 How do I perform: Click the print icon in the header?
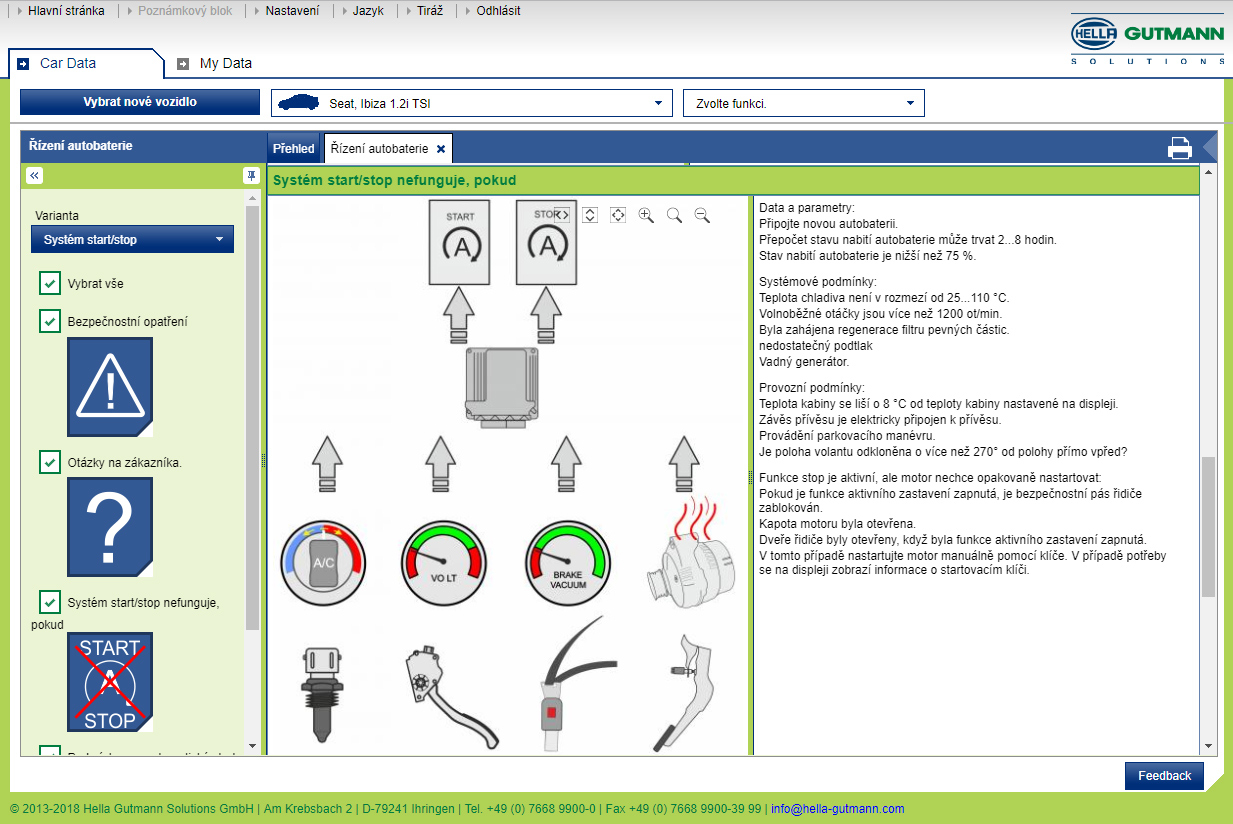[x=1180, y=148]
